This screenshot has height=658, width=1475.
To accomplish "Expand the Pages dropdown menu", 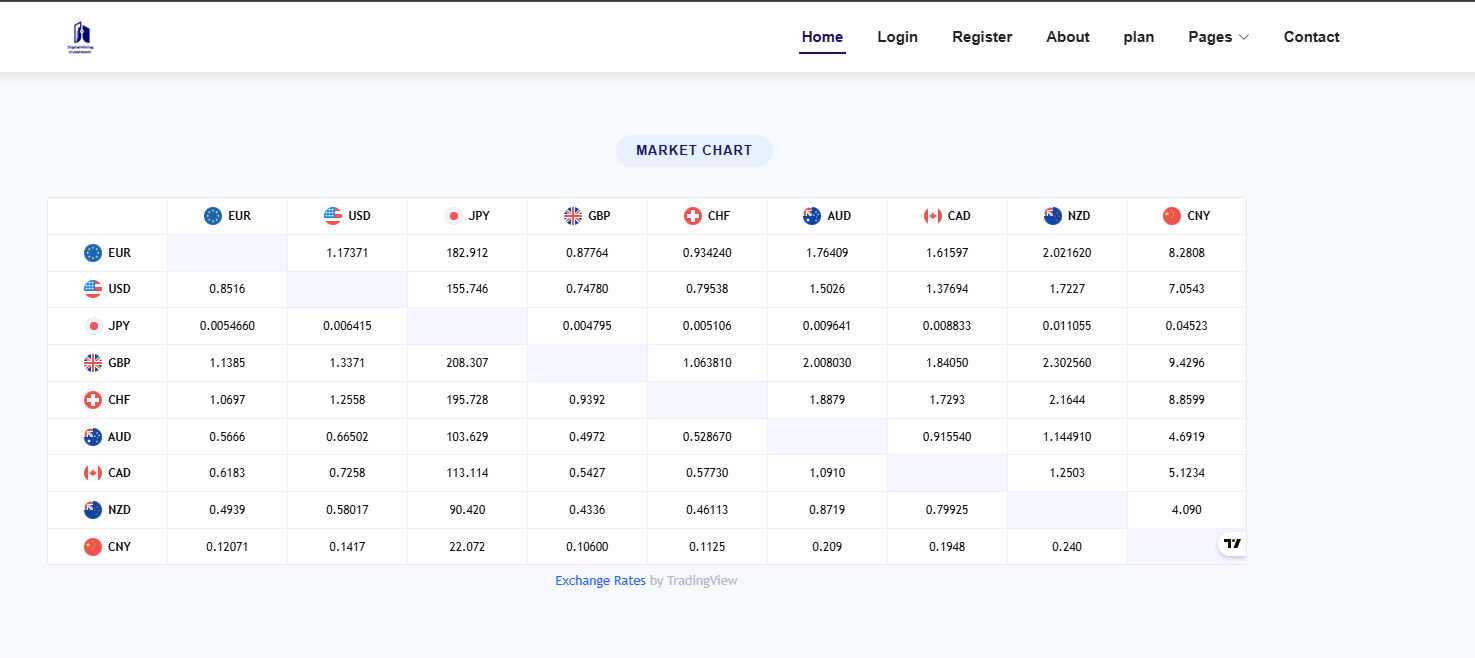I will point(1218,37).
